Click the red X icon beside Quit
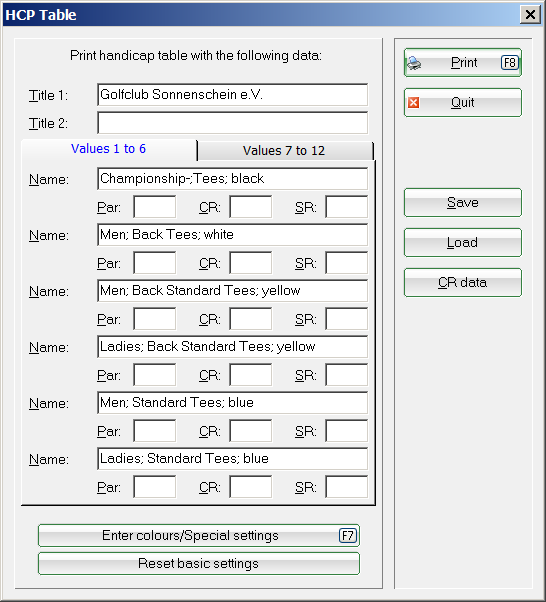This screenshot has width=546, height=602. tap(414, 103)
